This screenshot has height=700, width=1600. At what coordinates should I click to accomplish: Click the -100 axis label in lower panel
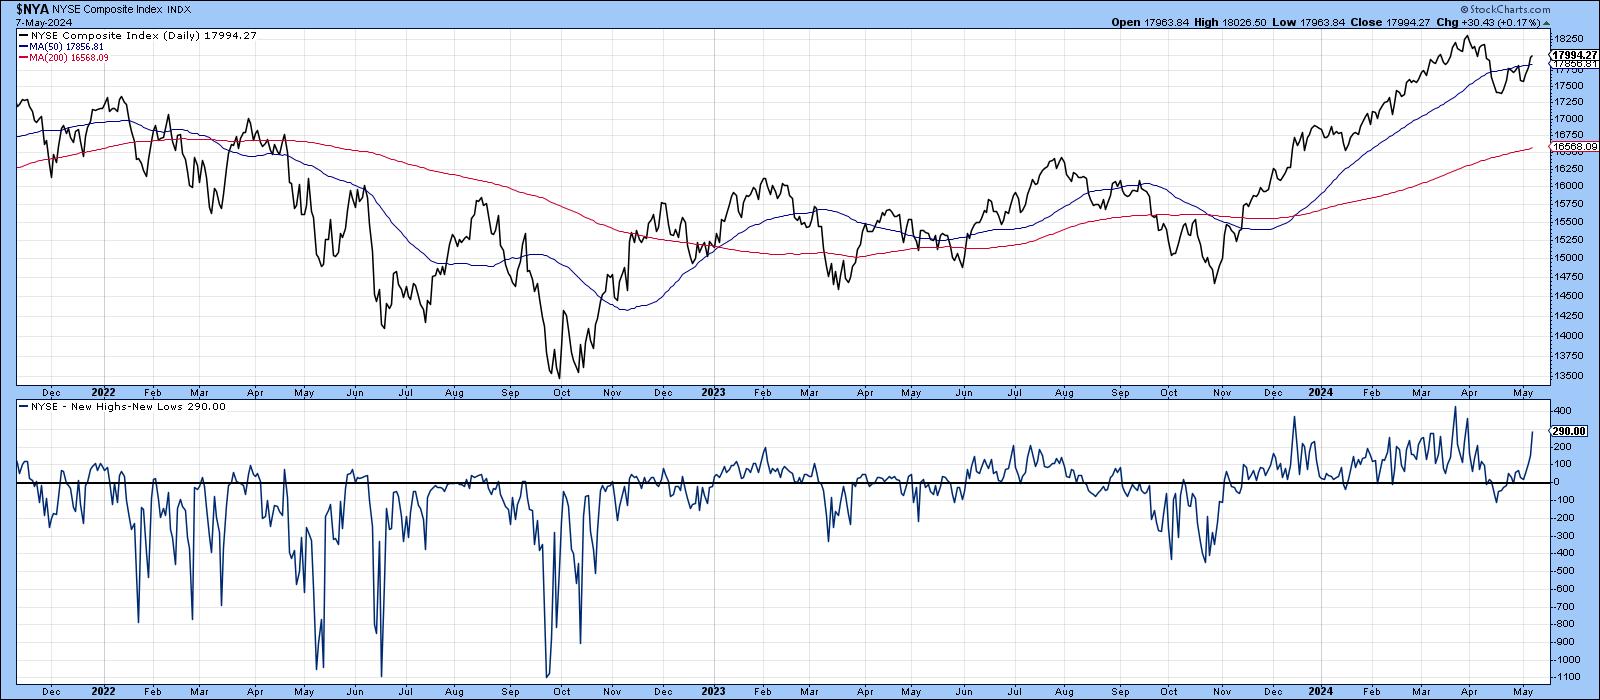tap(1564, 499)
